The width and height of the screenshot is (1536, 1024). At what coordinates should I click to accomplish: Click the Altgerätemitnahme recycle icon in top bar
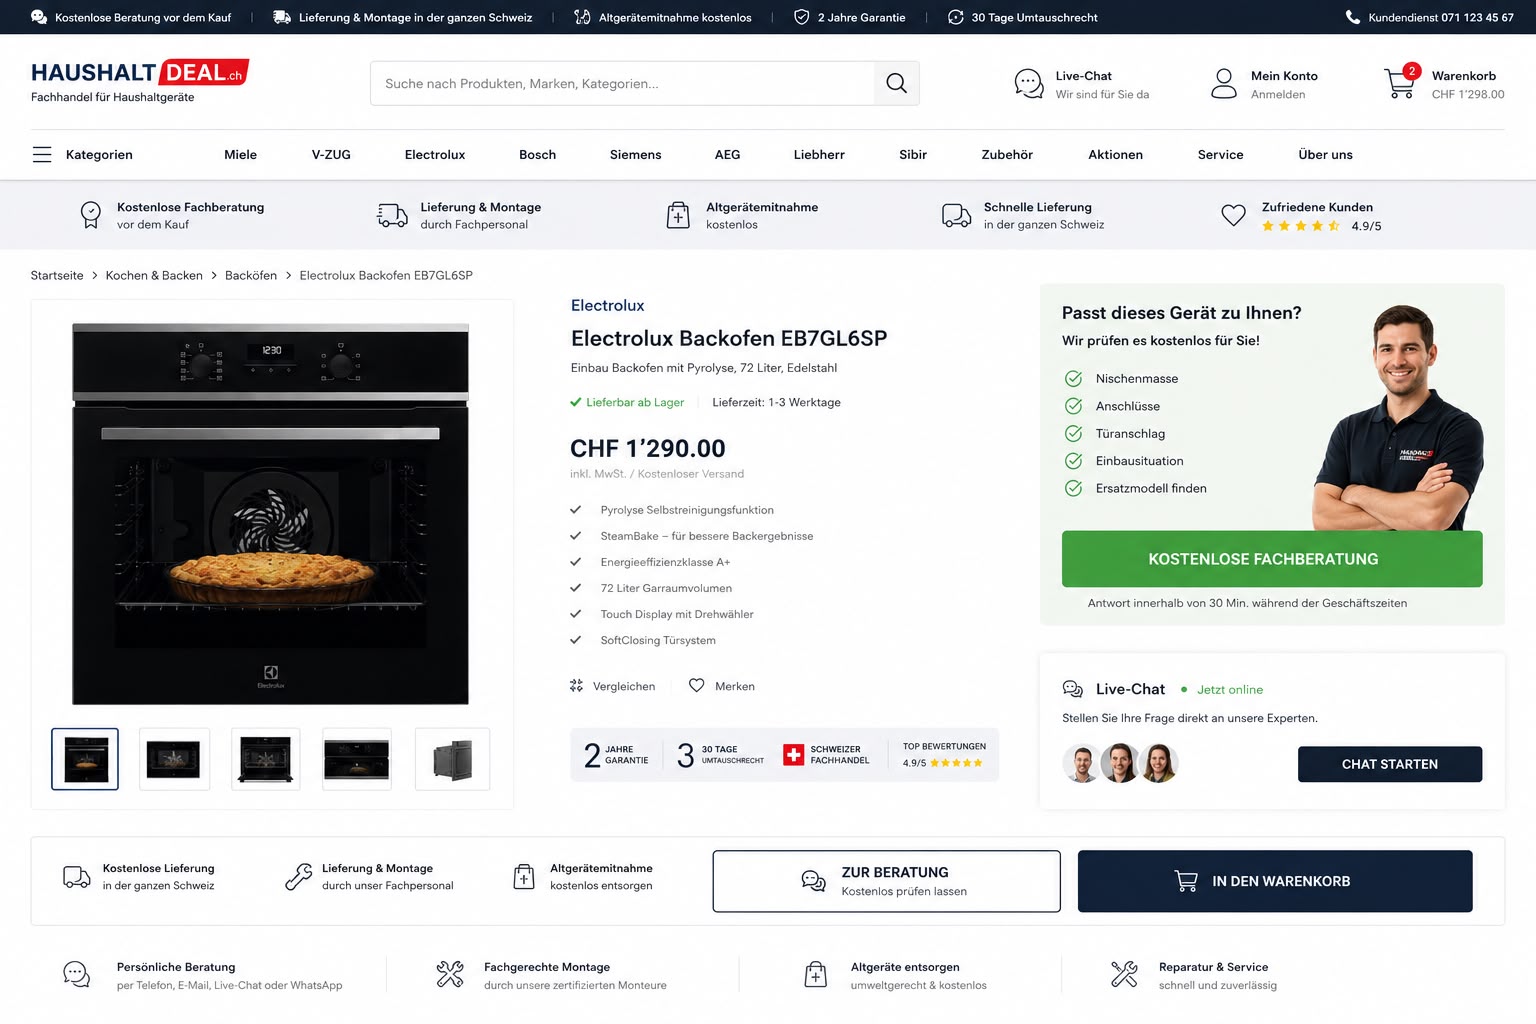pos(582,17)
